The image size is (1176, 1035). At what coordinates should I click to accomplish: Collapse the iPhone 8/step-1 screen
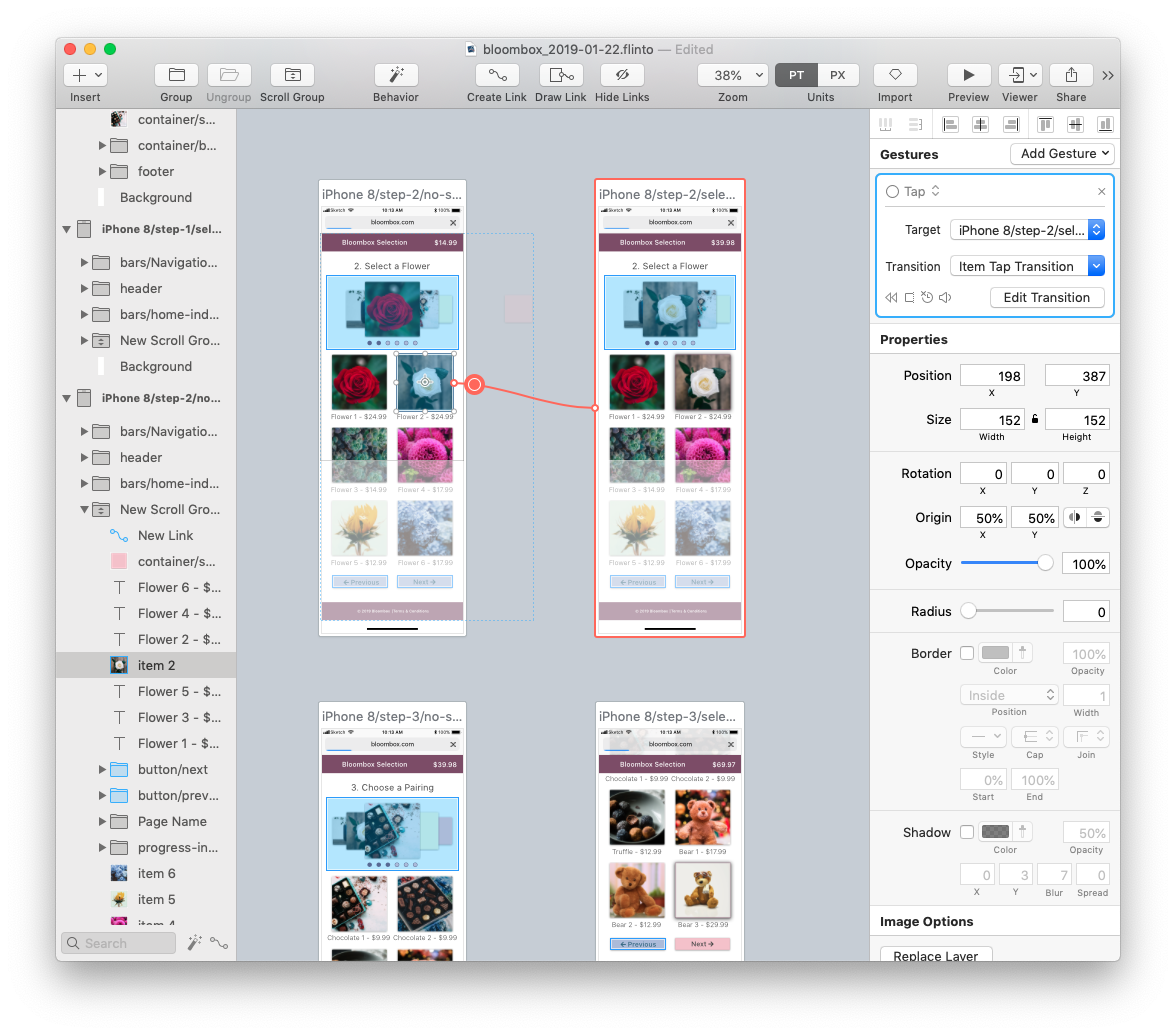pos(67,230)
